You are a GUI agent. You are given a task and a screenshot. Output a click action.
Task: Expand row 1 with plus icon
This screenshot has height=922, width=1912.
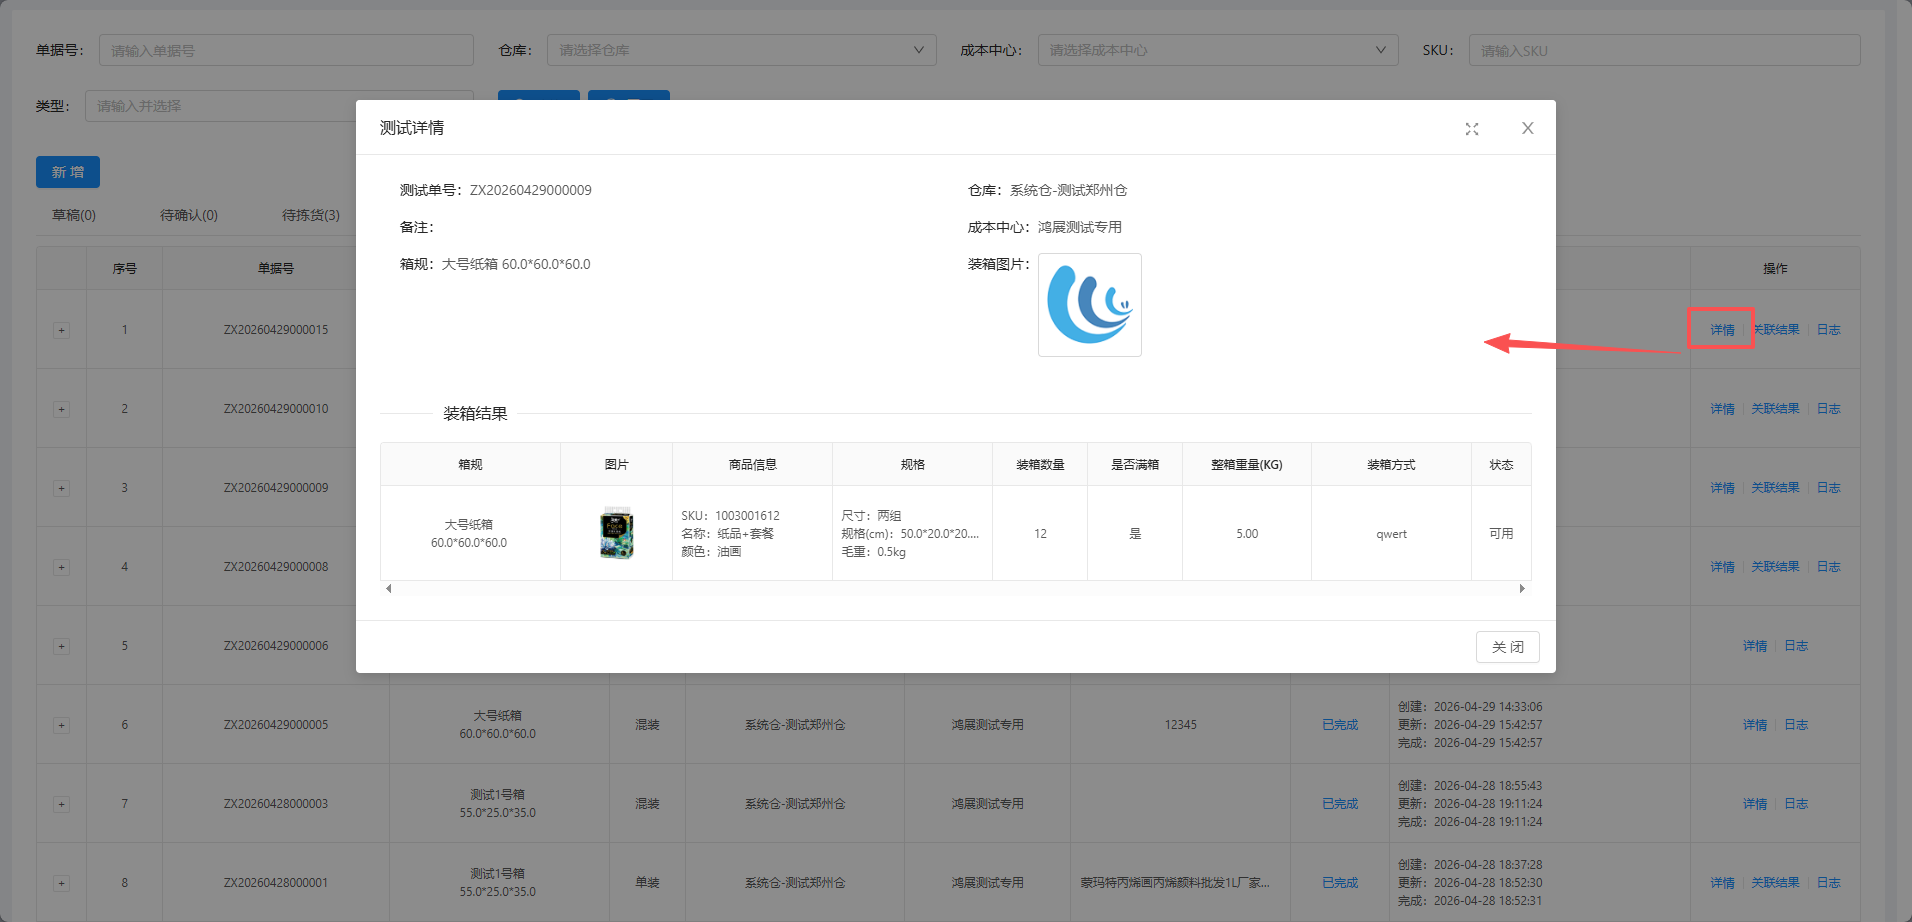[61, 330]
